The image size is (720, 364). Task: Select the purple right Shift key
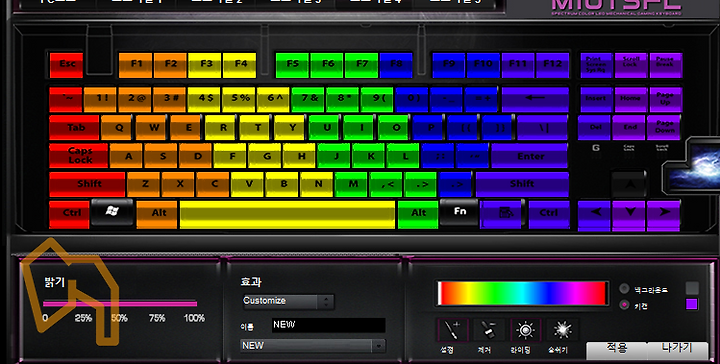coord(523,185)
